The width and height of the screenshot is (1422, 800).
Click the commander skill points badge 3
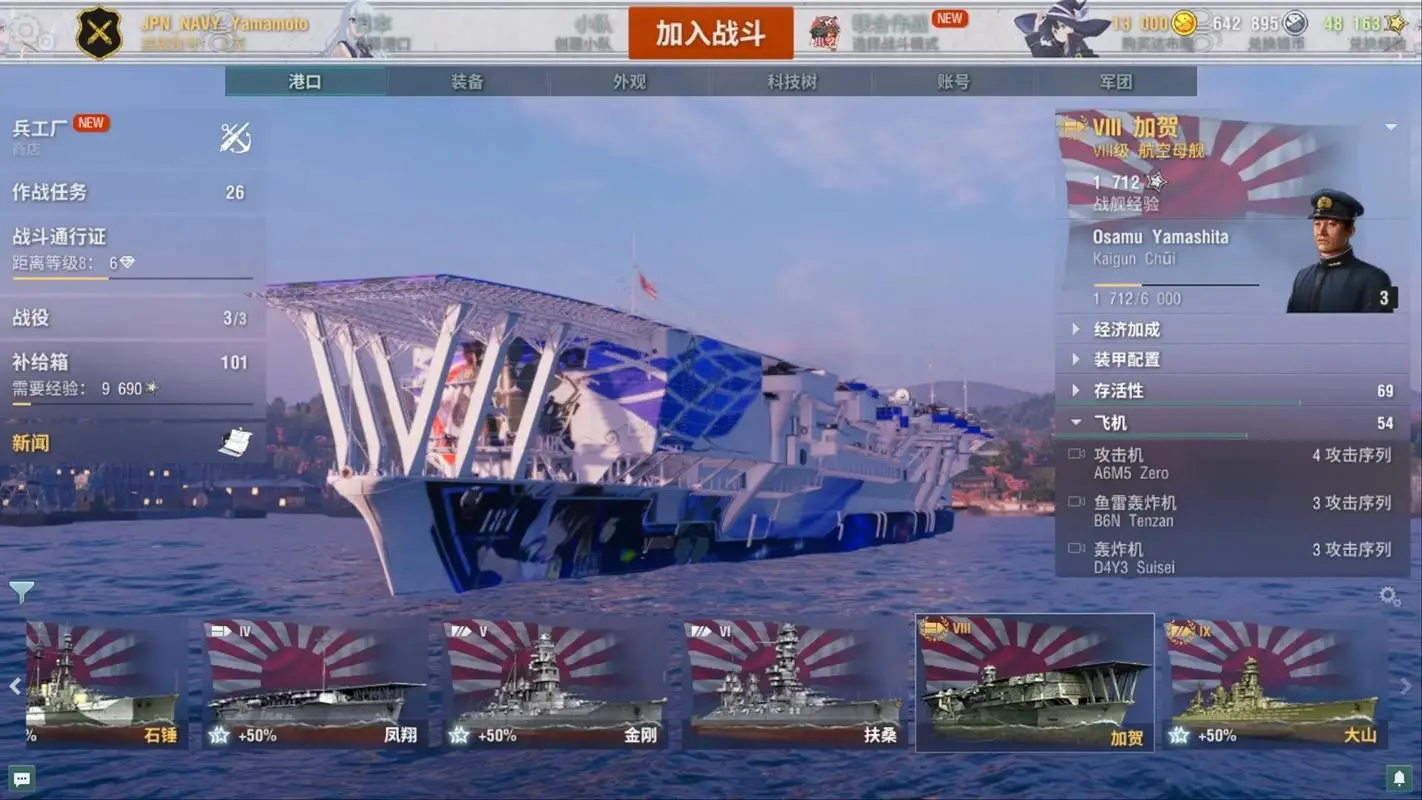1384,298
